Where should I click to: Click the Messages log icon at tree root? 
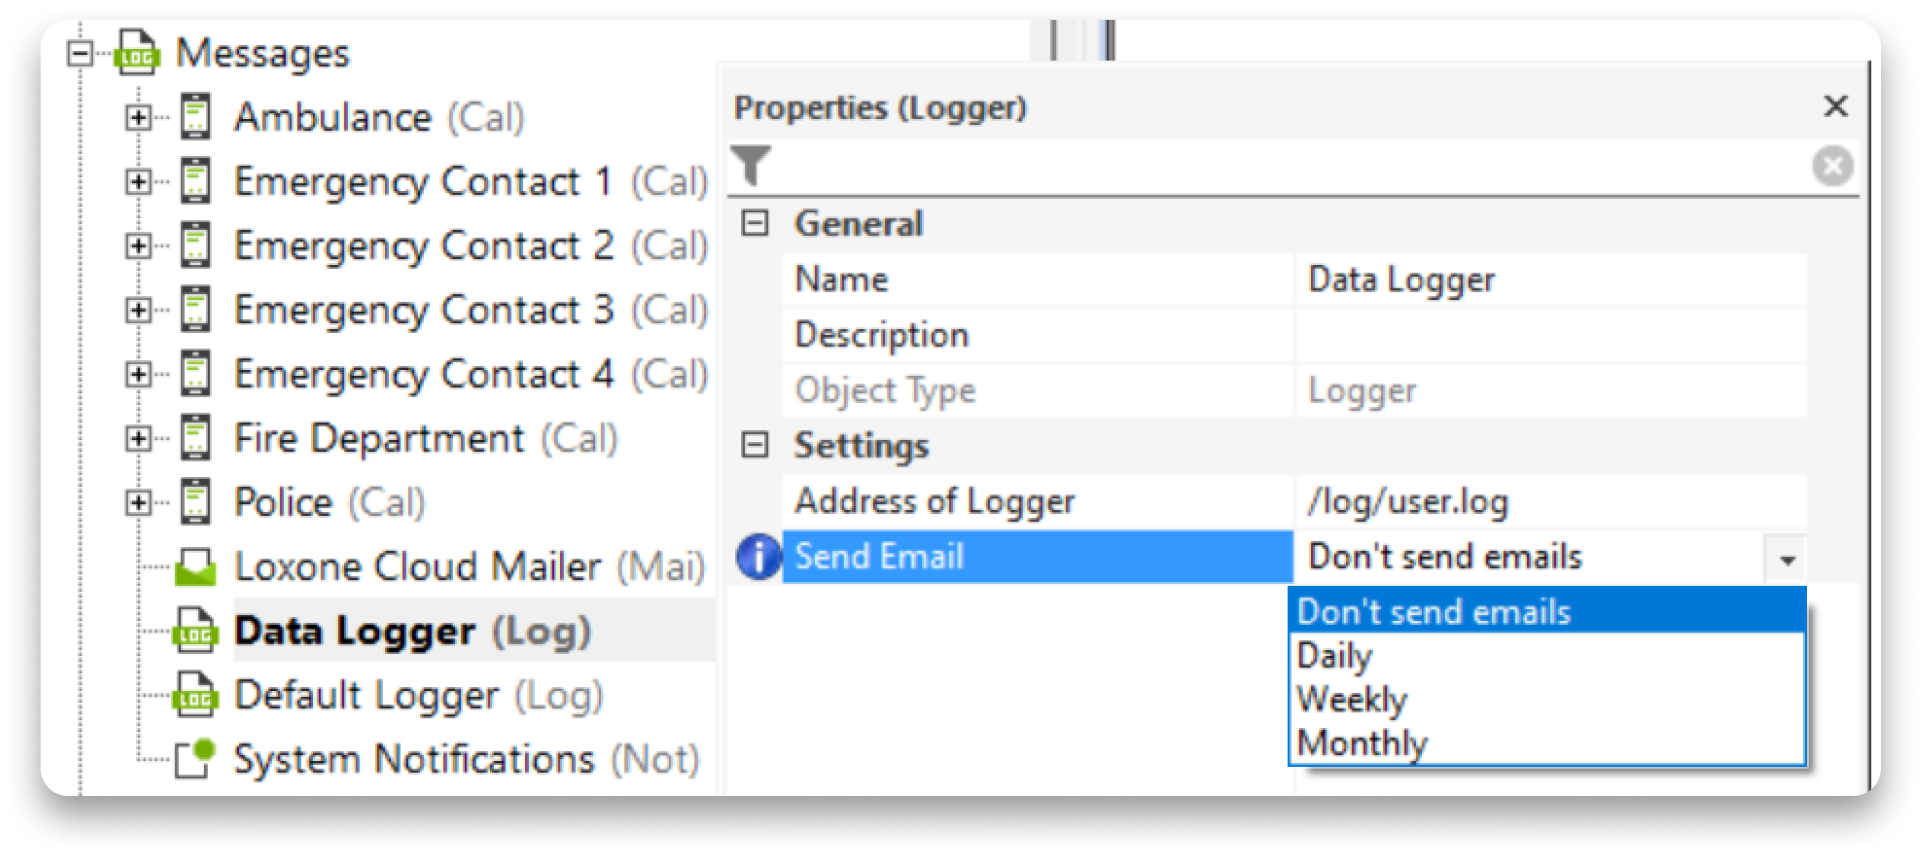136,52
